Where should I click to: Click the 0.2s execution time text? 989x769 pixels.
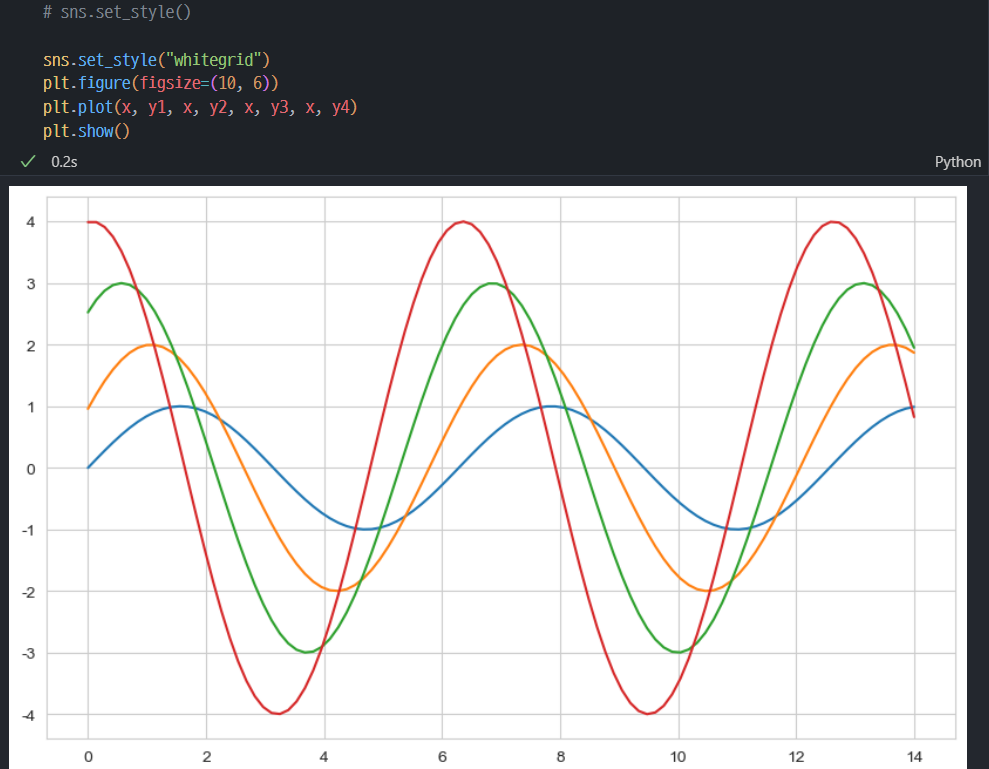point(64,162)
